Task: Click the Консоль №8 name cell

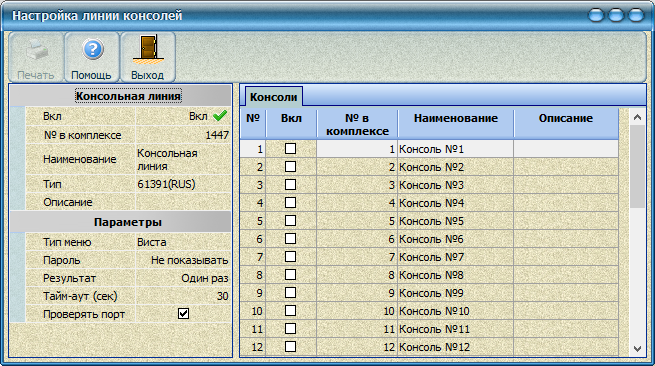Action: click(456, 274)
